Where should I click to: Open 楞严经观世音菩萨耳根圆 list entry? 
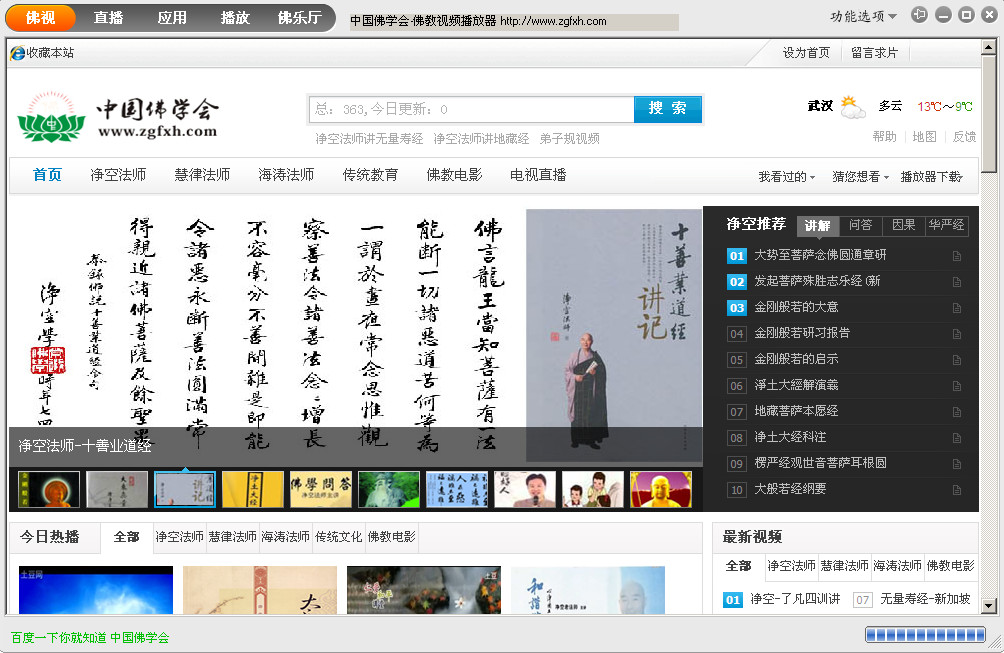[820, 464]
